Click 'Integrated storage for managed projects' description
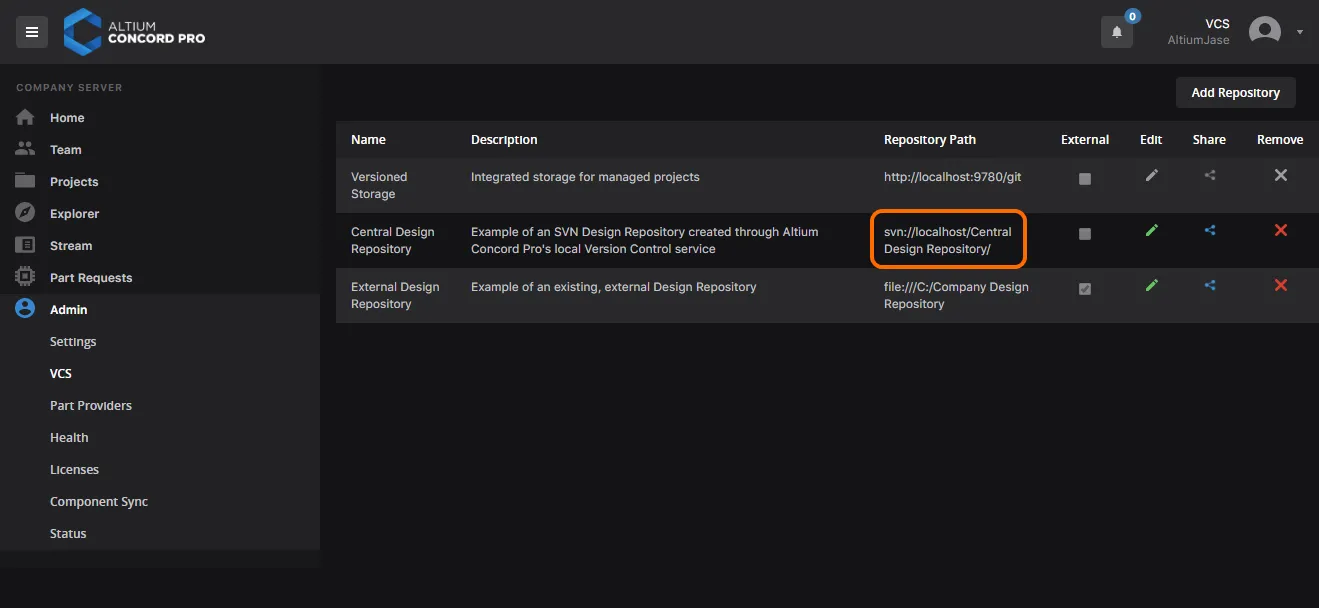Screen dimensions: 1319x608 [x=585, y=177]
